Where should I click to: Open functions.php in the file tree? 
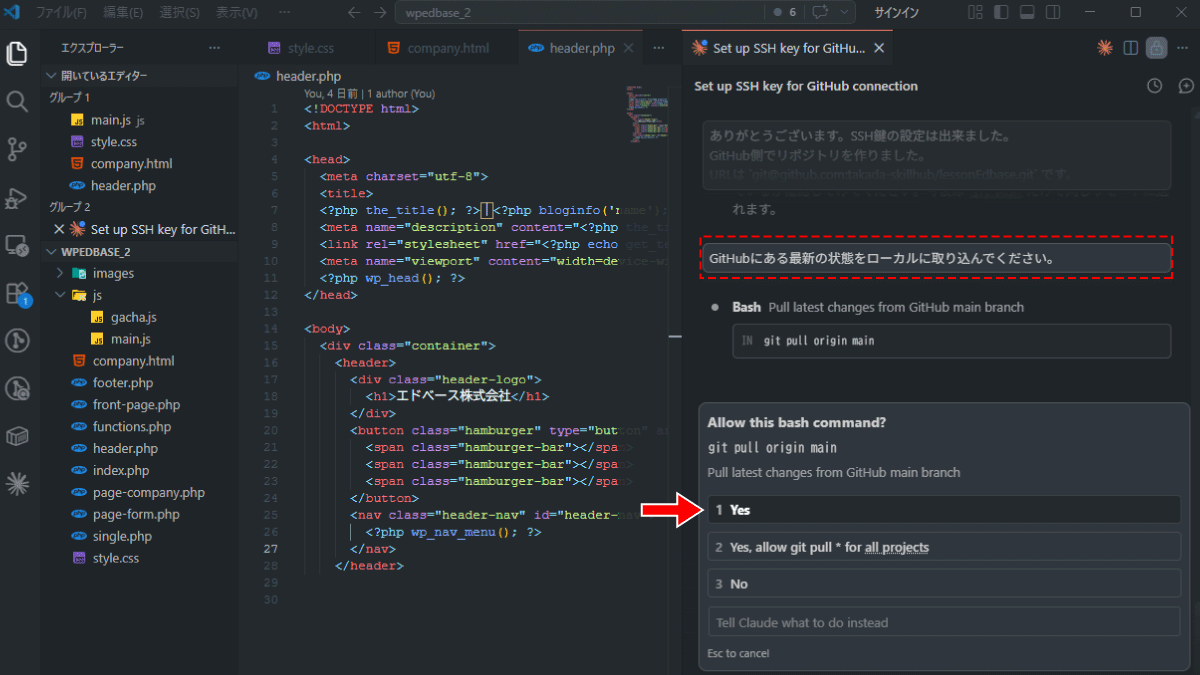coord(132,427)
